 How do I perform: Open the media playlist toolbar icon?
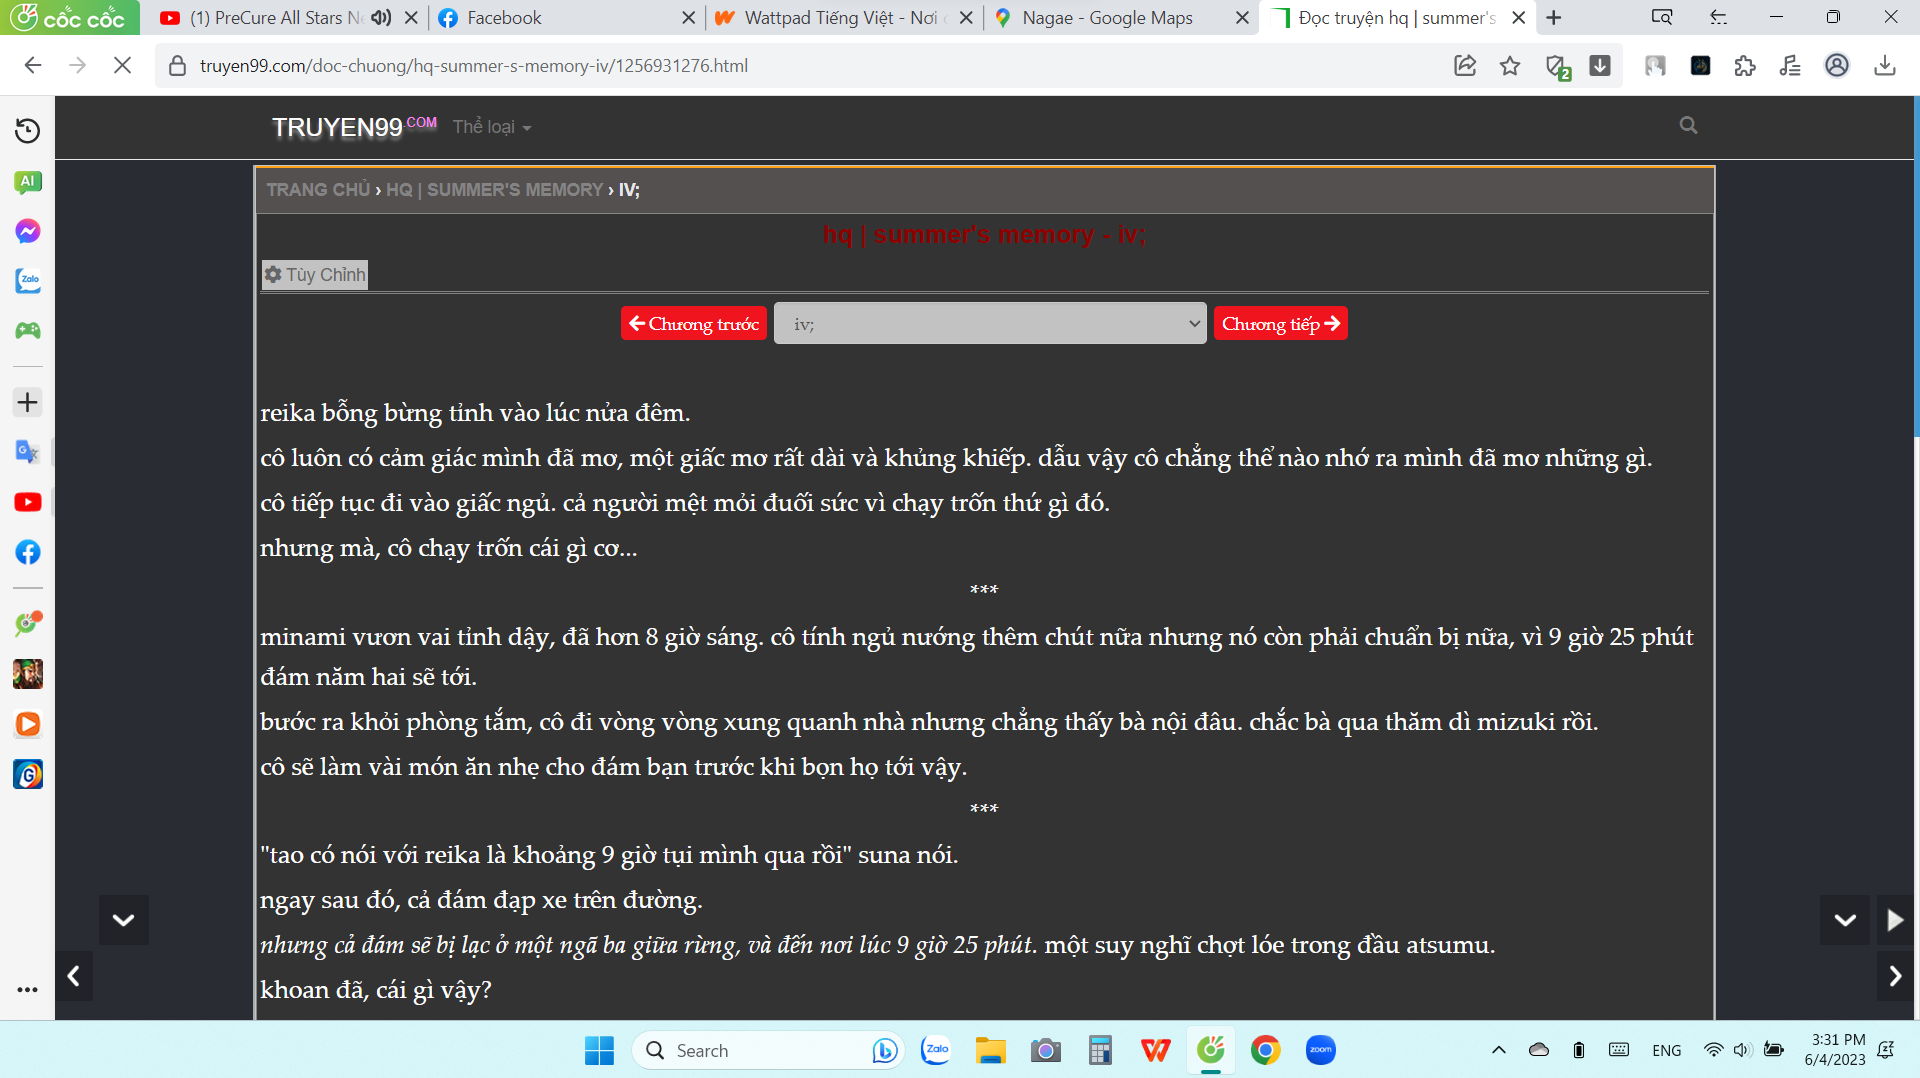pos(1790,66)
